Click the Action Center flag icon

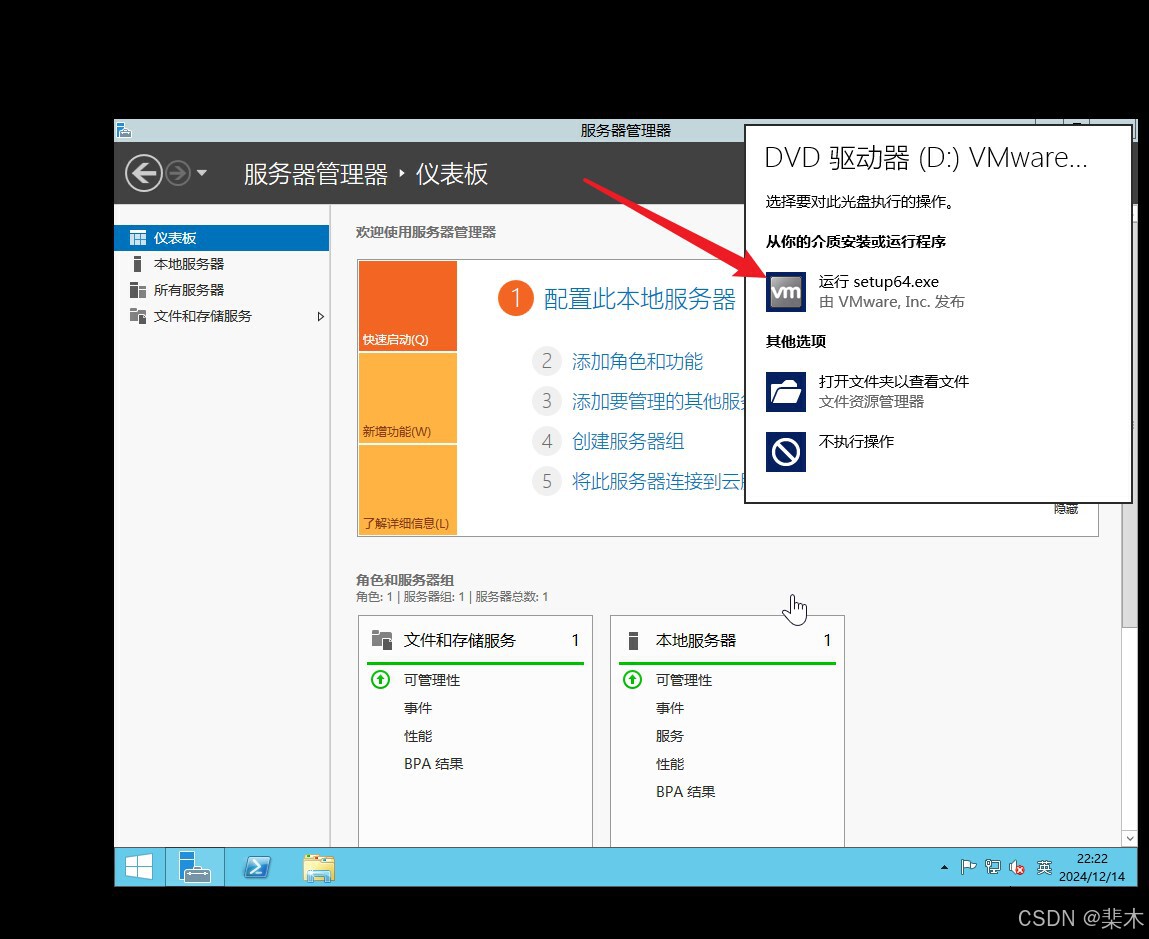tap(968, 867)
